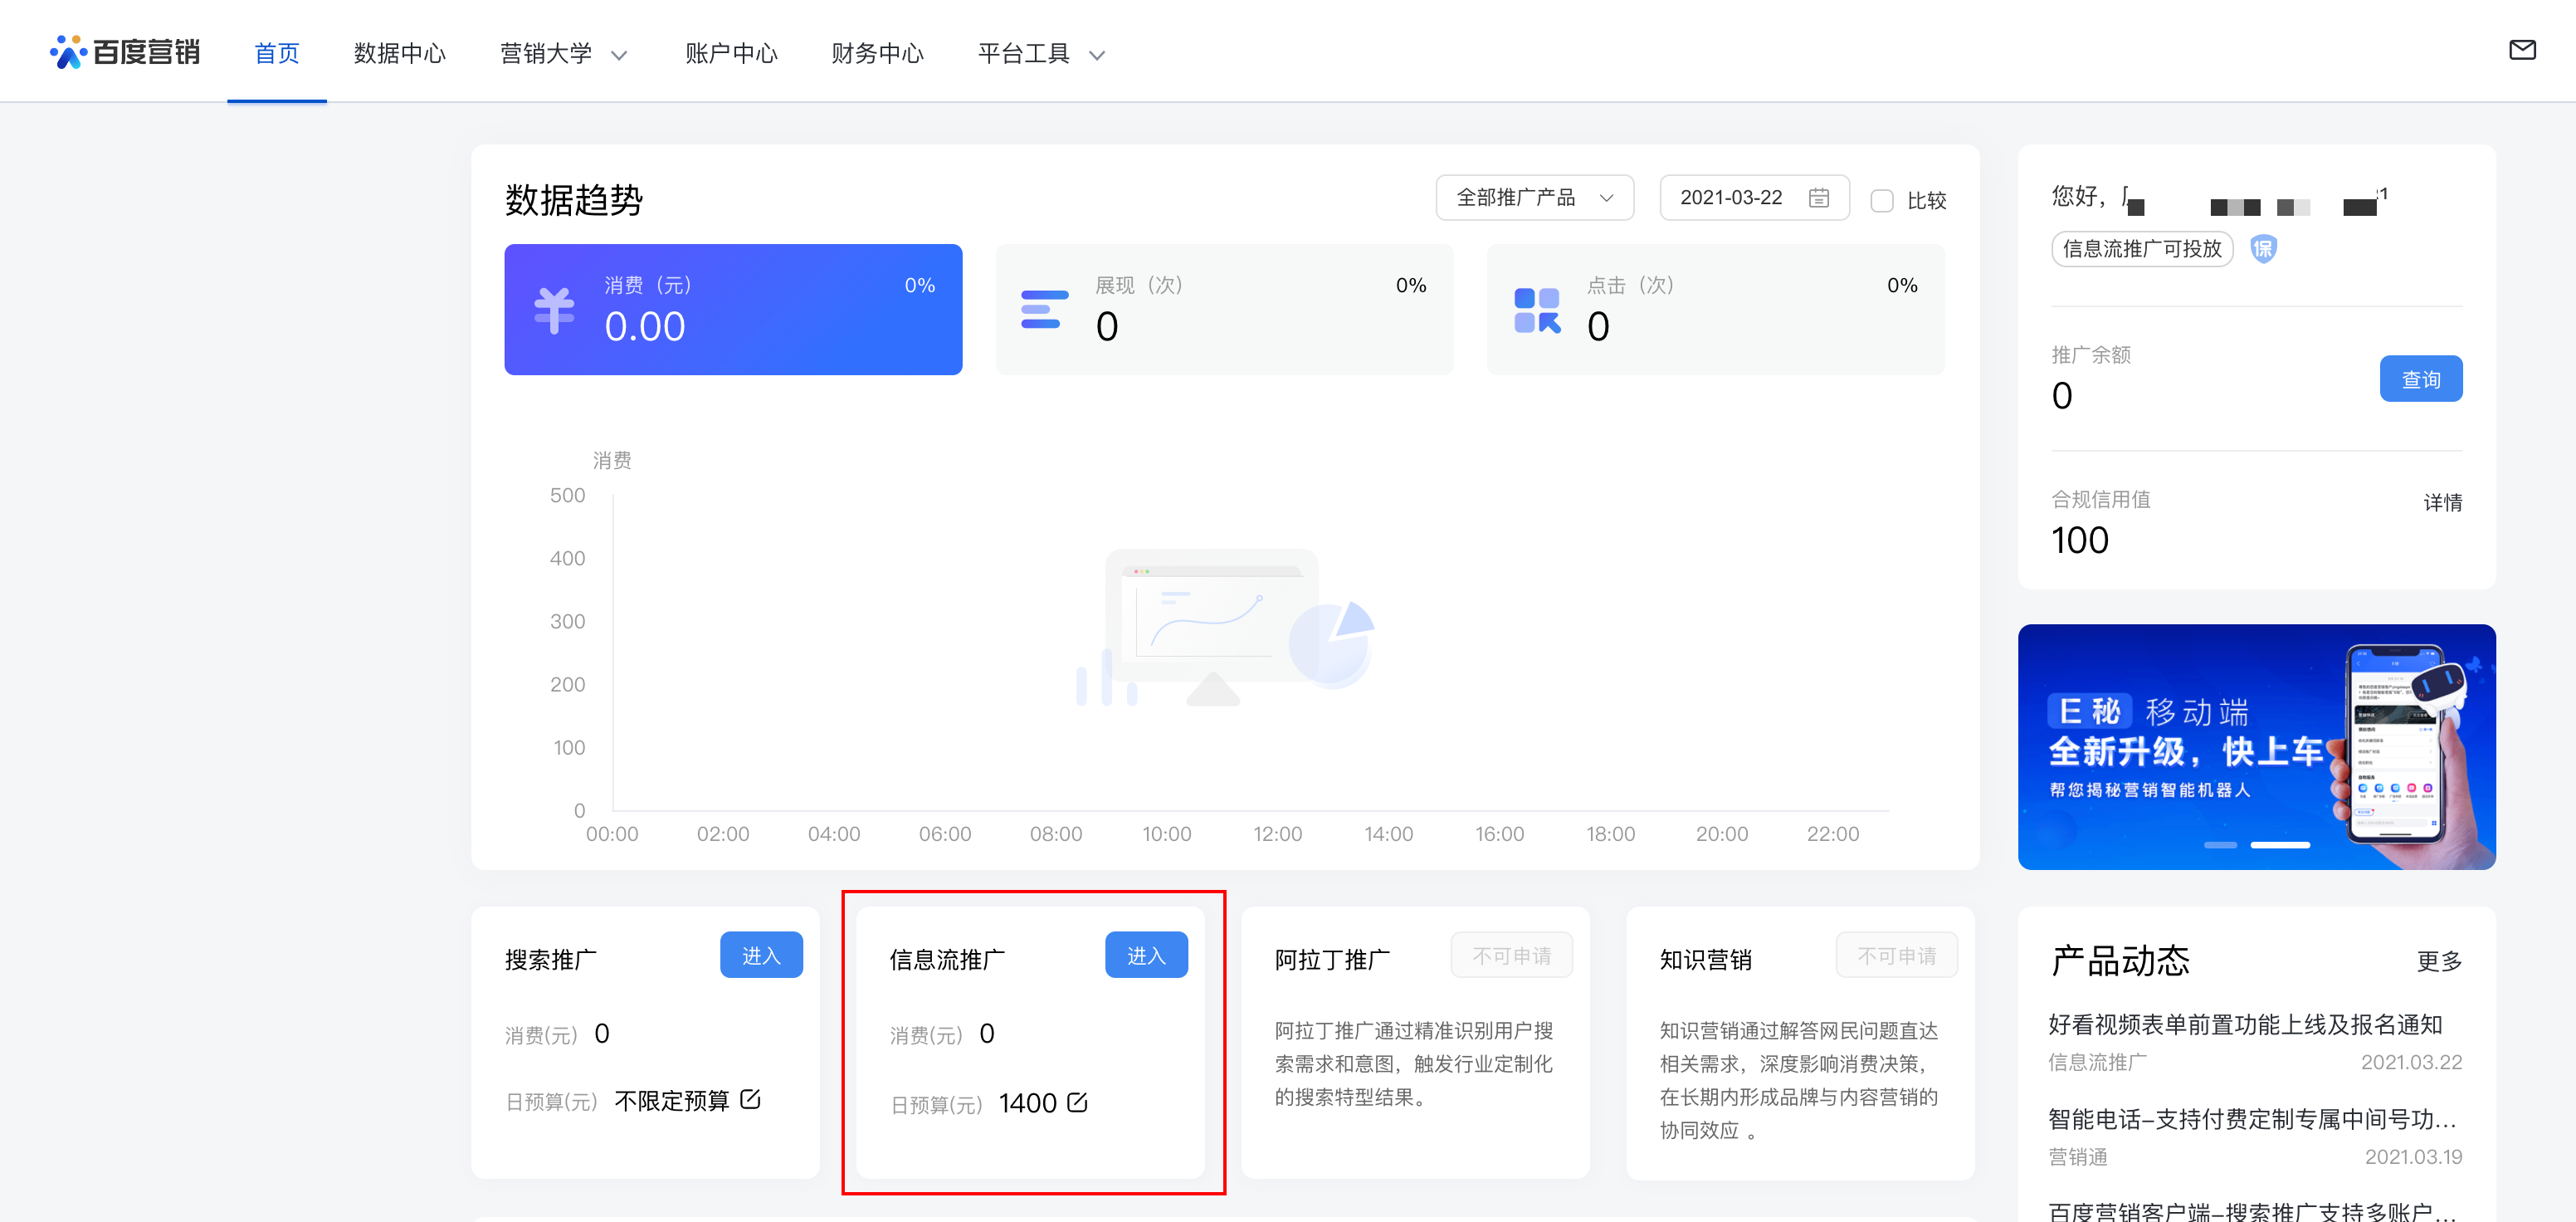Open the mail envelope icon
Viewport: 2576px width, 1222px height.
point(2522,49)
